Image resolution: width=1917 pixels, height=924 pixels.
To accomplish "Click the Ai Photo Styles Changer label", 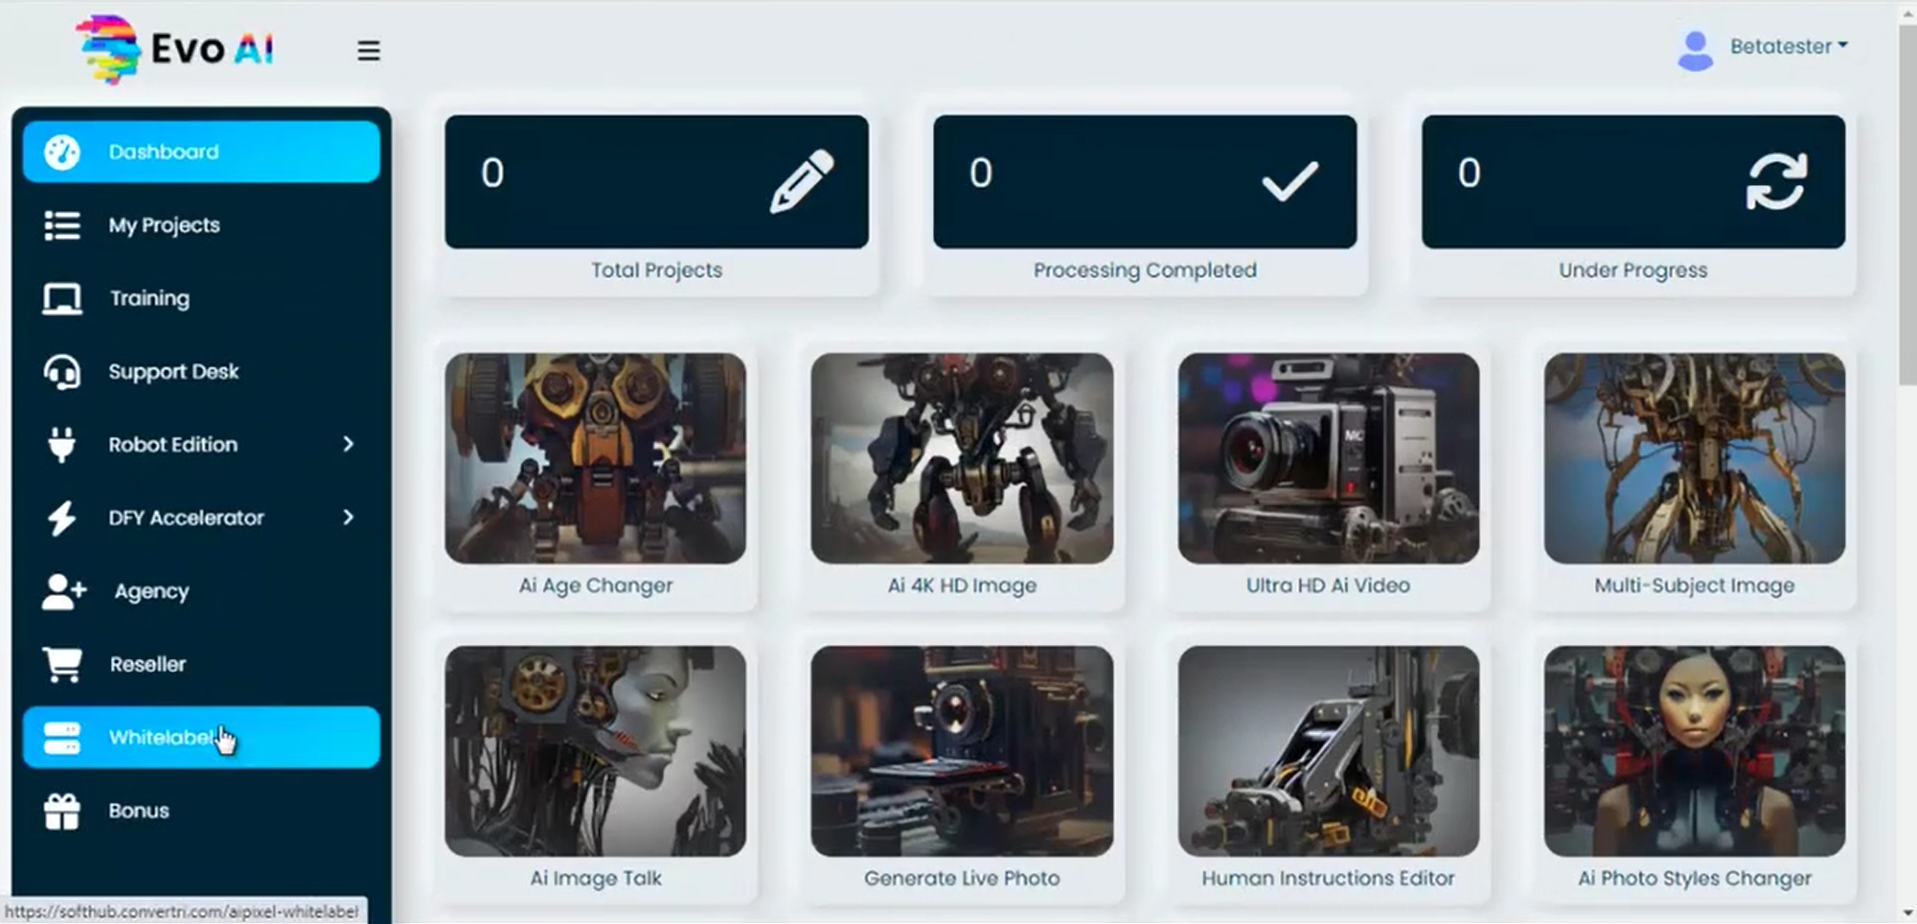I will (1694, 878).
